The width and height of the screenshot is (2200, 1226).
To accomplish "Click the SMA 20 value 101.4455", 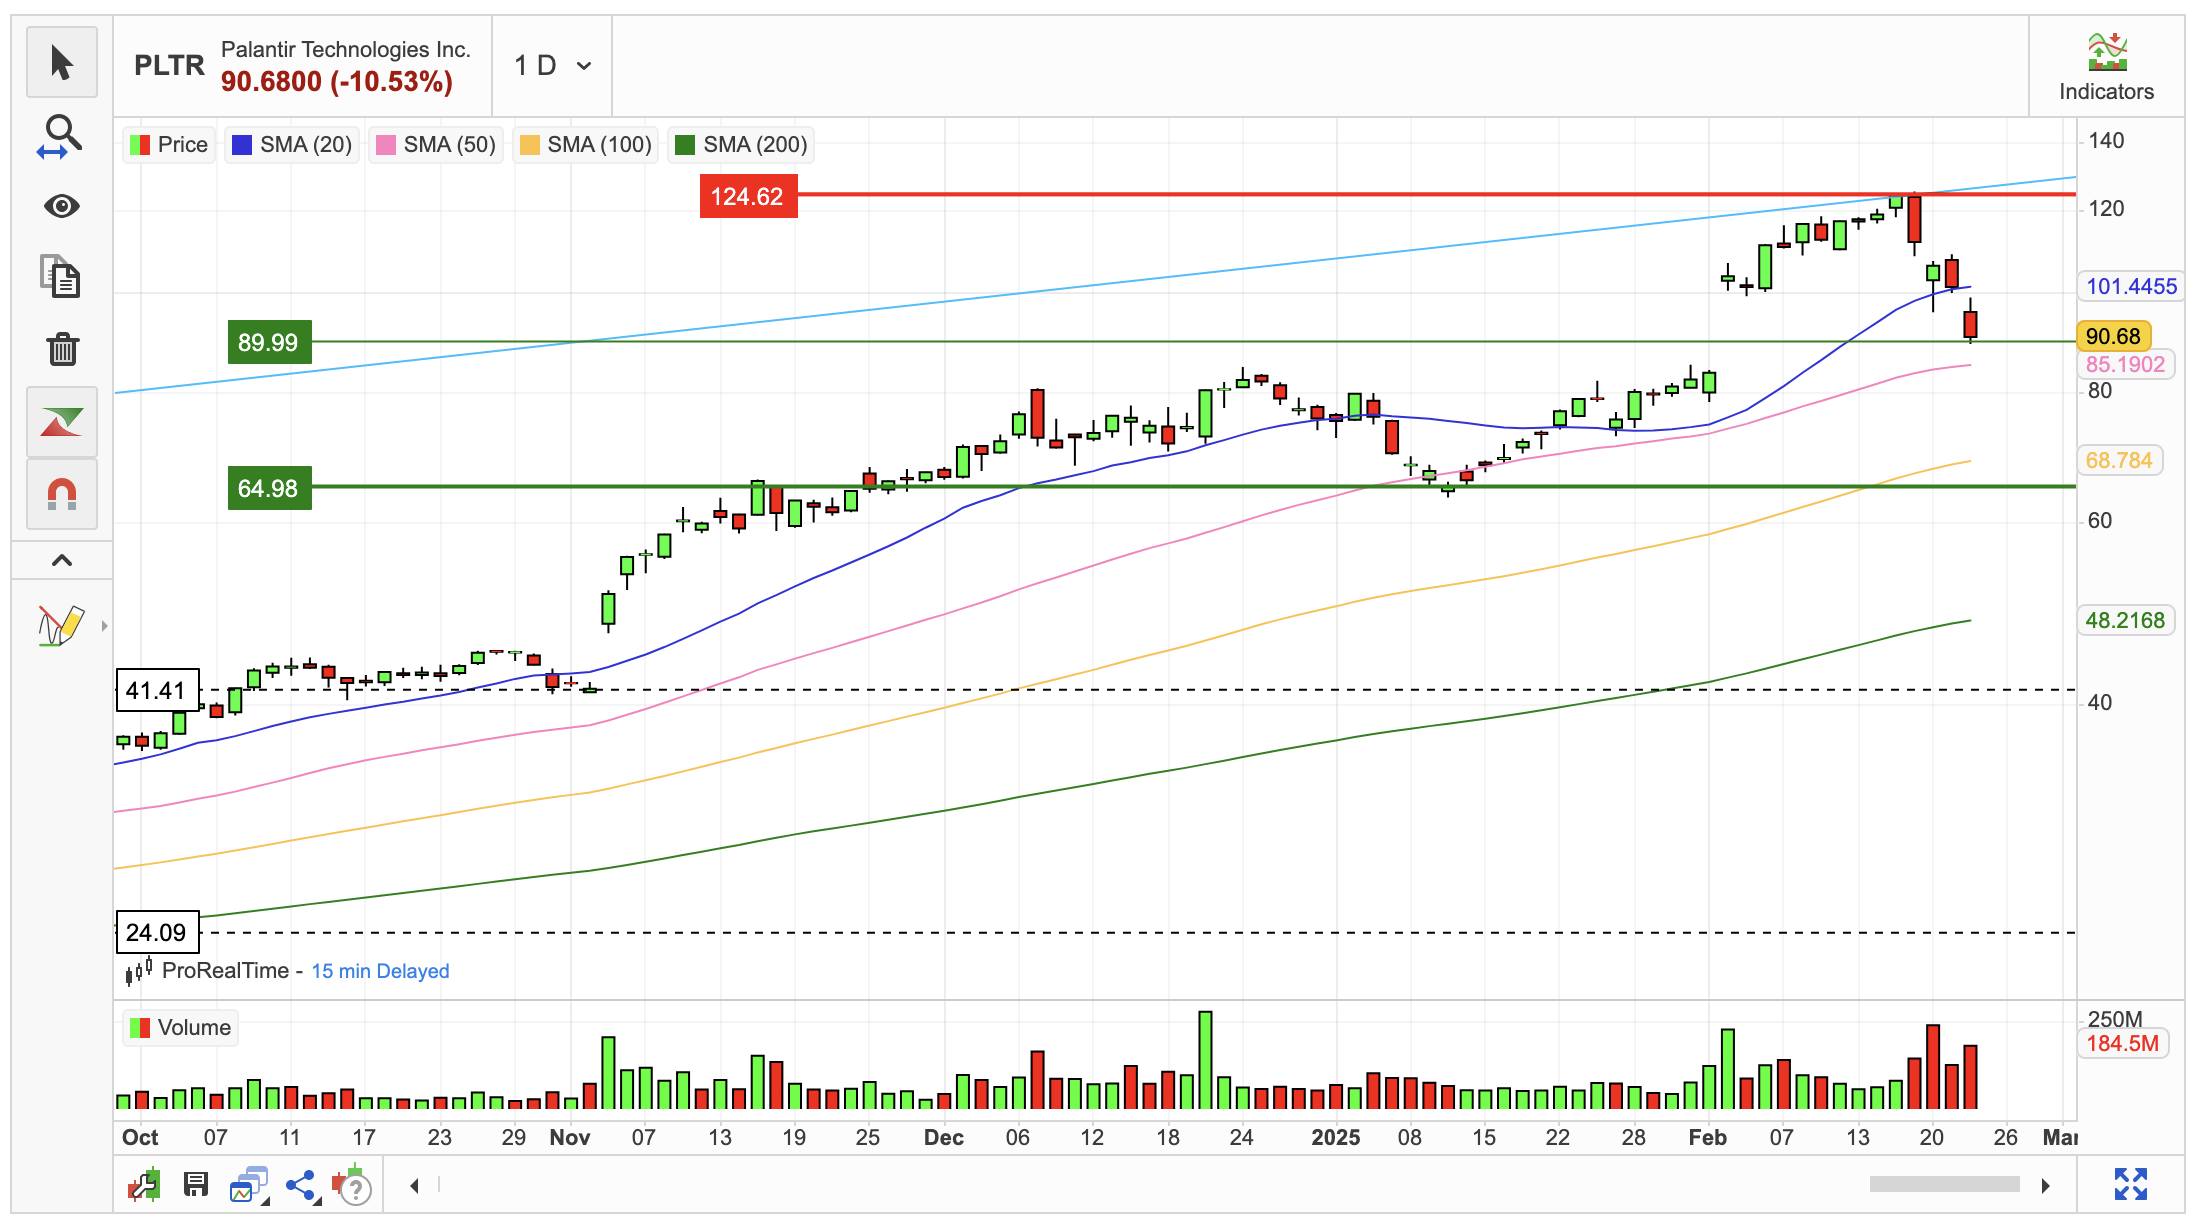I will [x=2131, y=287].
